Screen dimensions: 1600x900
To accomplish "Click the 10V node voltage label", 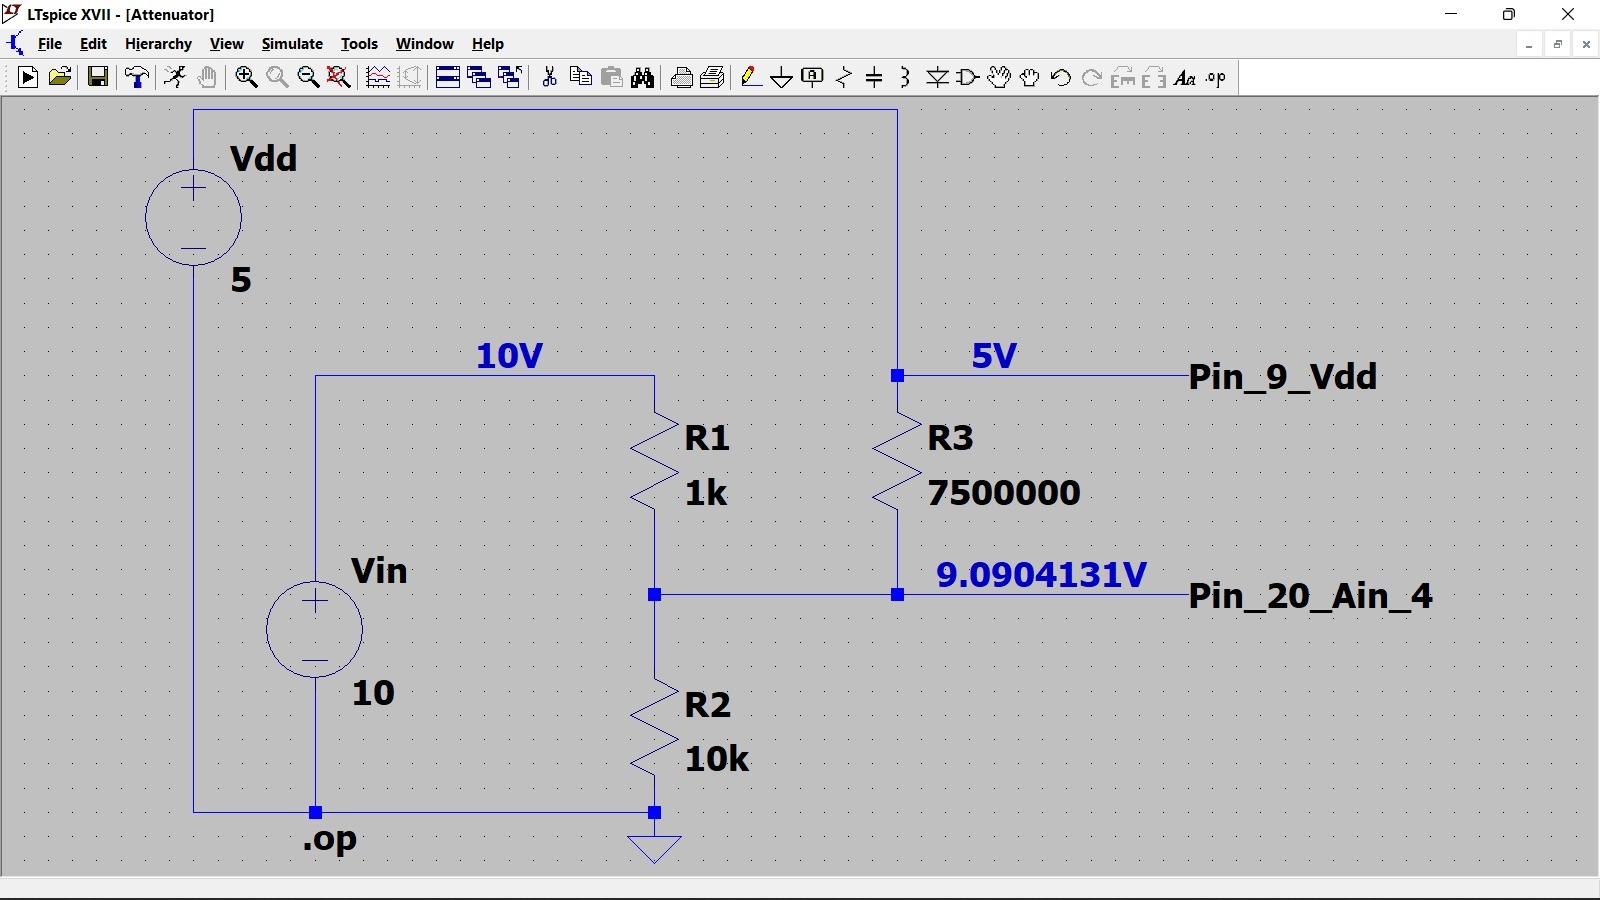I will coord(510,356).
